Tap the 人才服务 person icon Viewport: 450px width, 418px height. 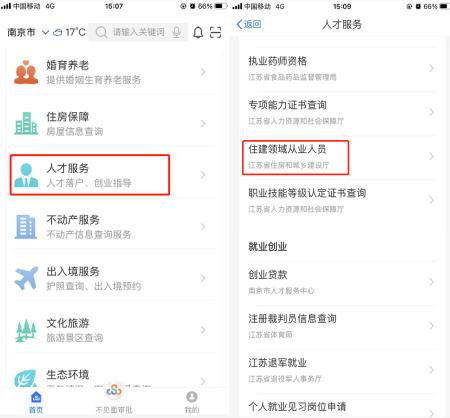tap(26, 175)
